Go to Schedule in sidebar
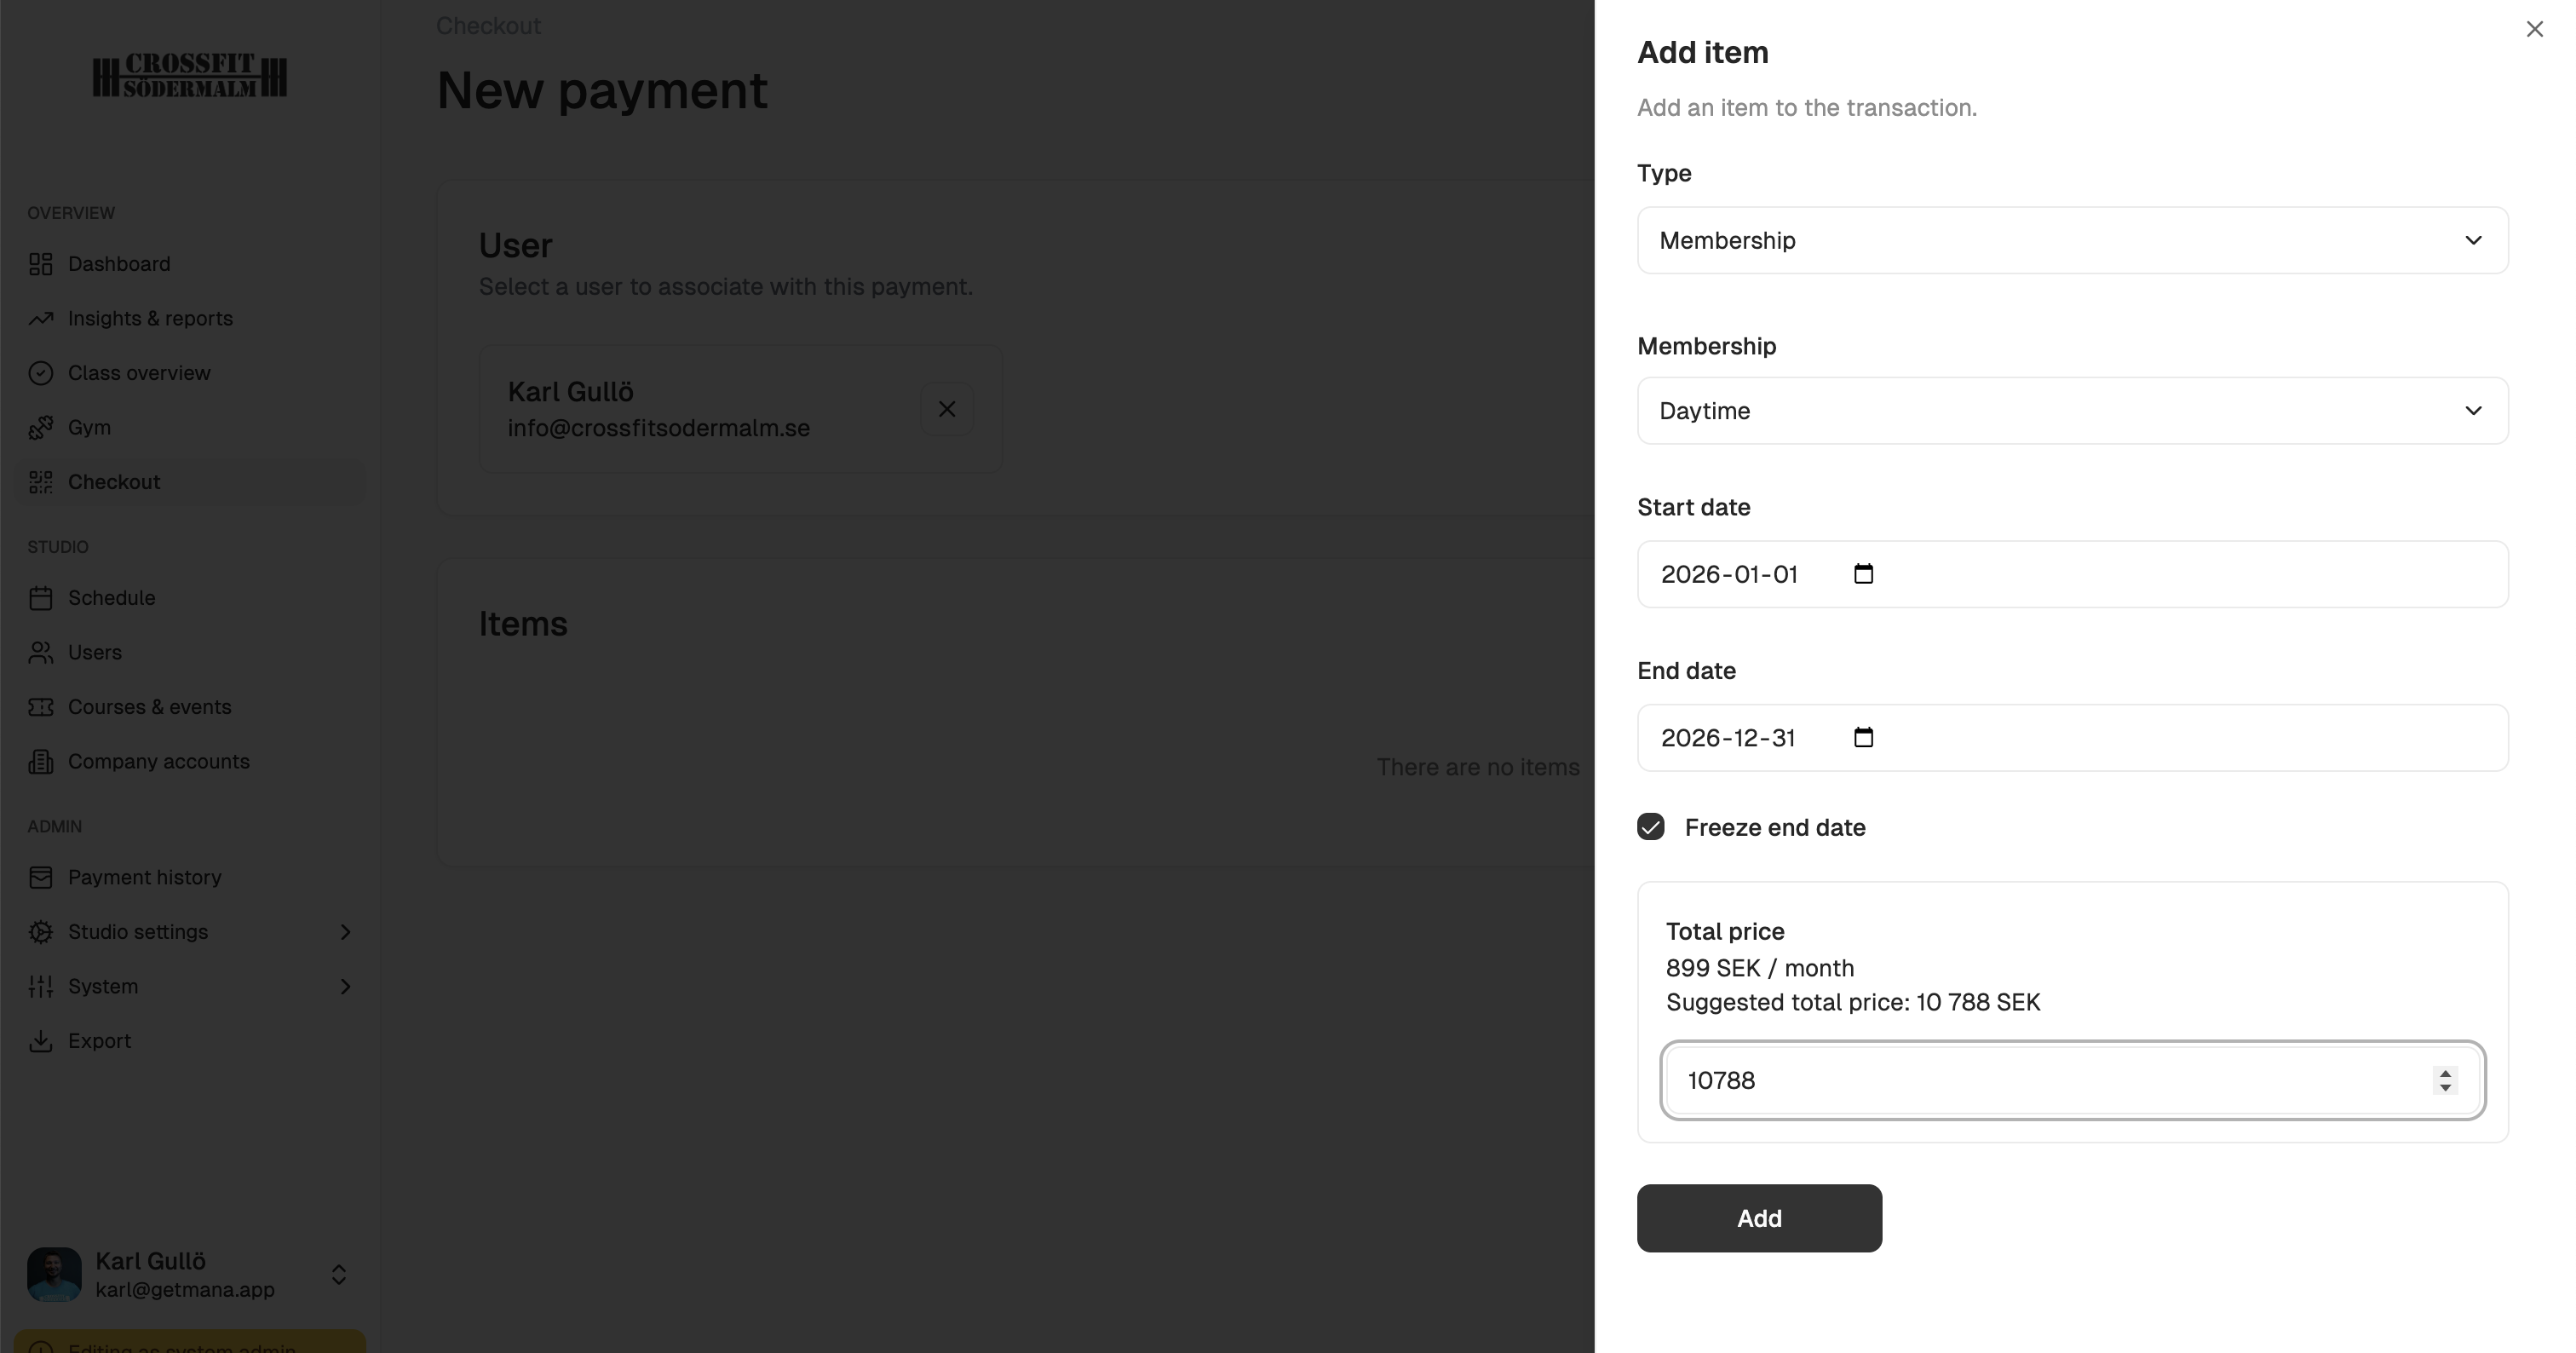Viewport: 2576px width, 1353px height. (111, 598)
